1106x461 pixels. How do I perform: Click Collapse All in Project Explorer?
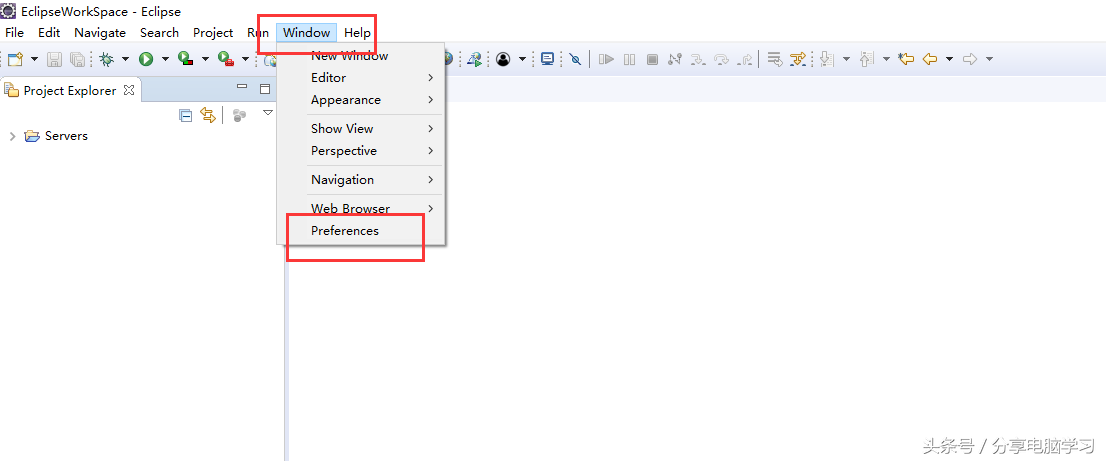click(x=186, y=116)
